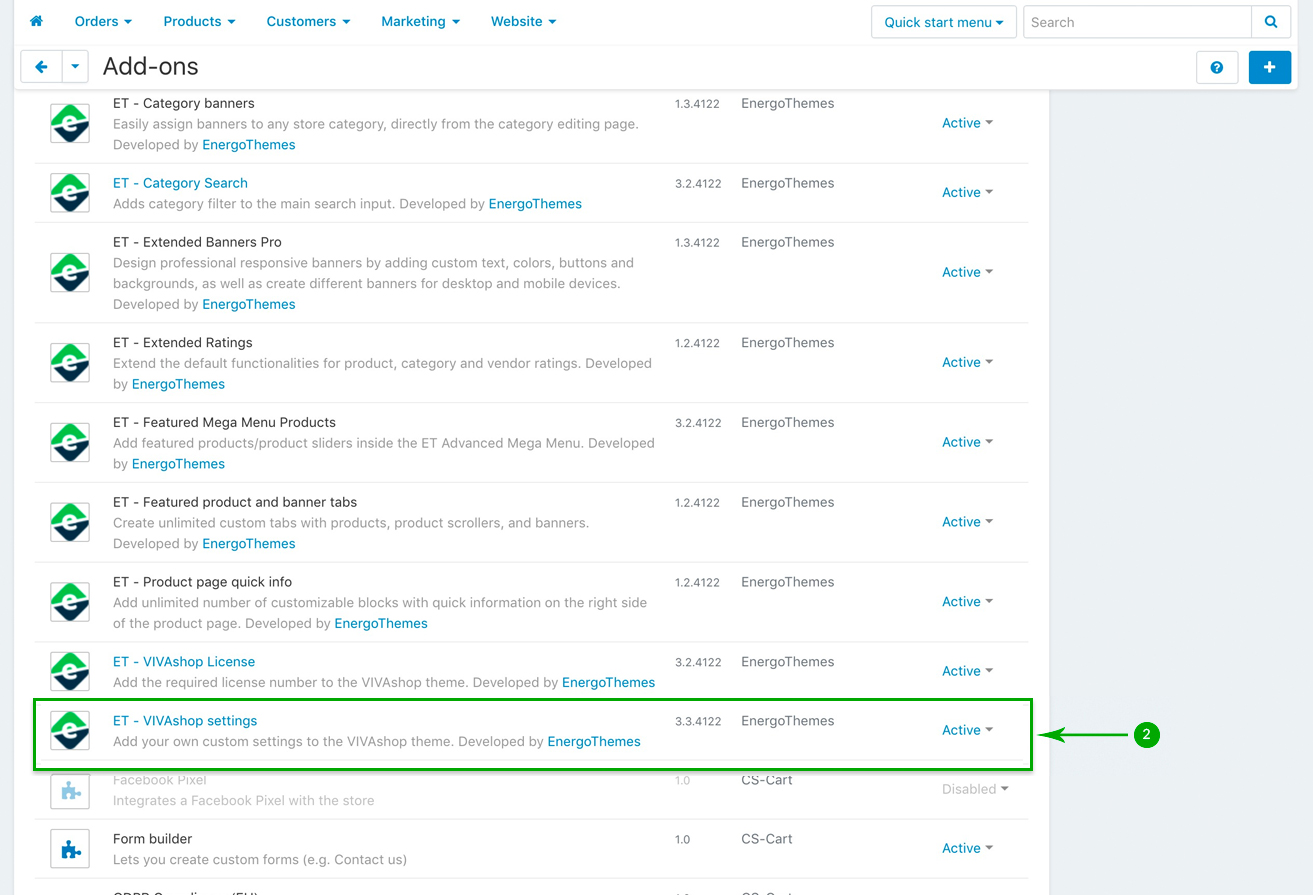Click into the Search input field
This screenshot has height=895, width=1313.
pos(1137,22)
